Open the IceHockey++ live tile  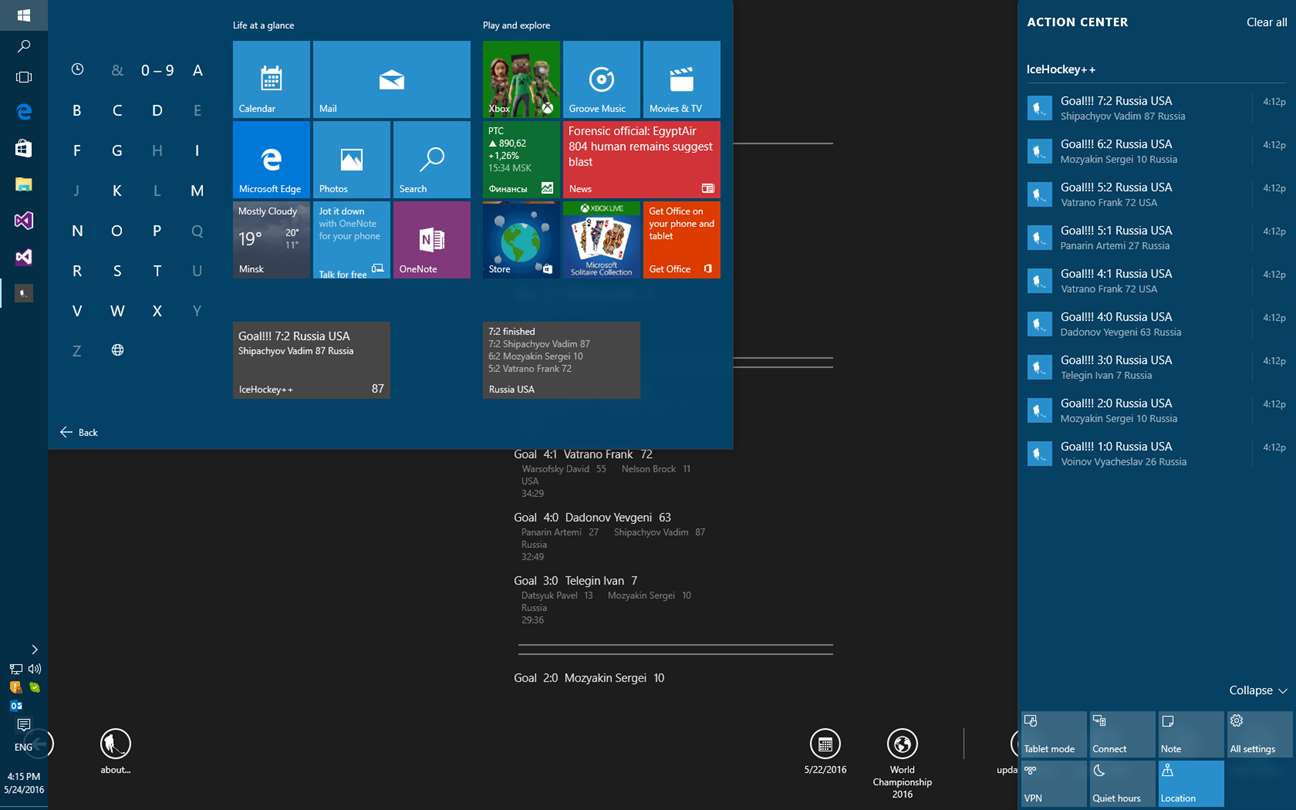[x=311, y=360]
